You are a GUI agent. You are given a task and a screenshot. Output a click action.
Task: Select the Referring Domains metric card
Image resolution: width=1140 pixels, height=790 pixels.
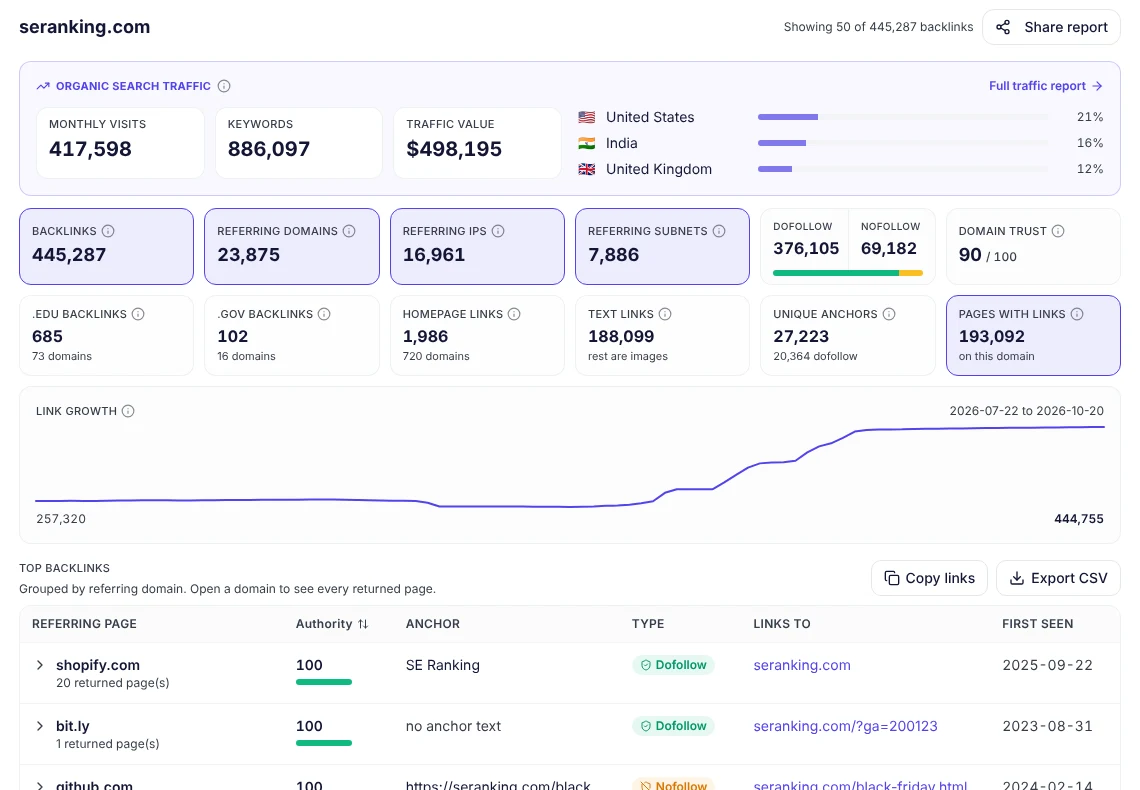tap(292, 246)
